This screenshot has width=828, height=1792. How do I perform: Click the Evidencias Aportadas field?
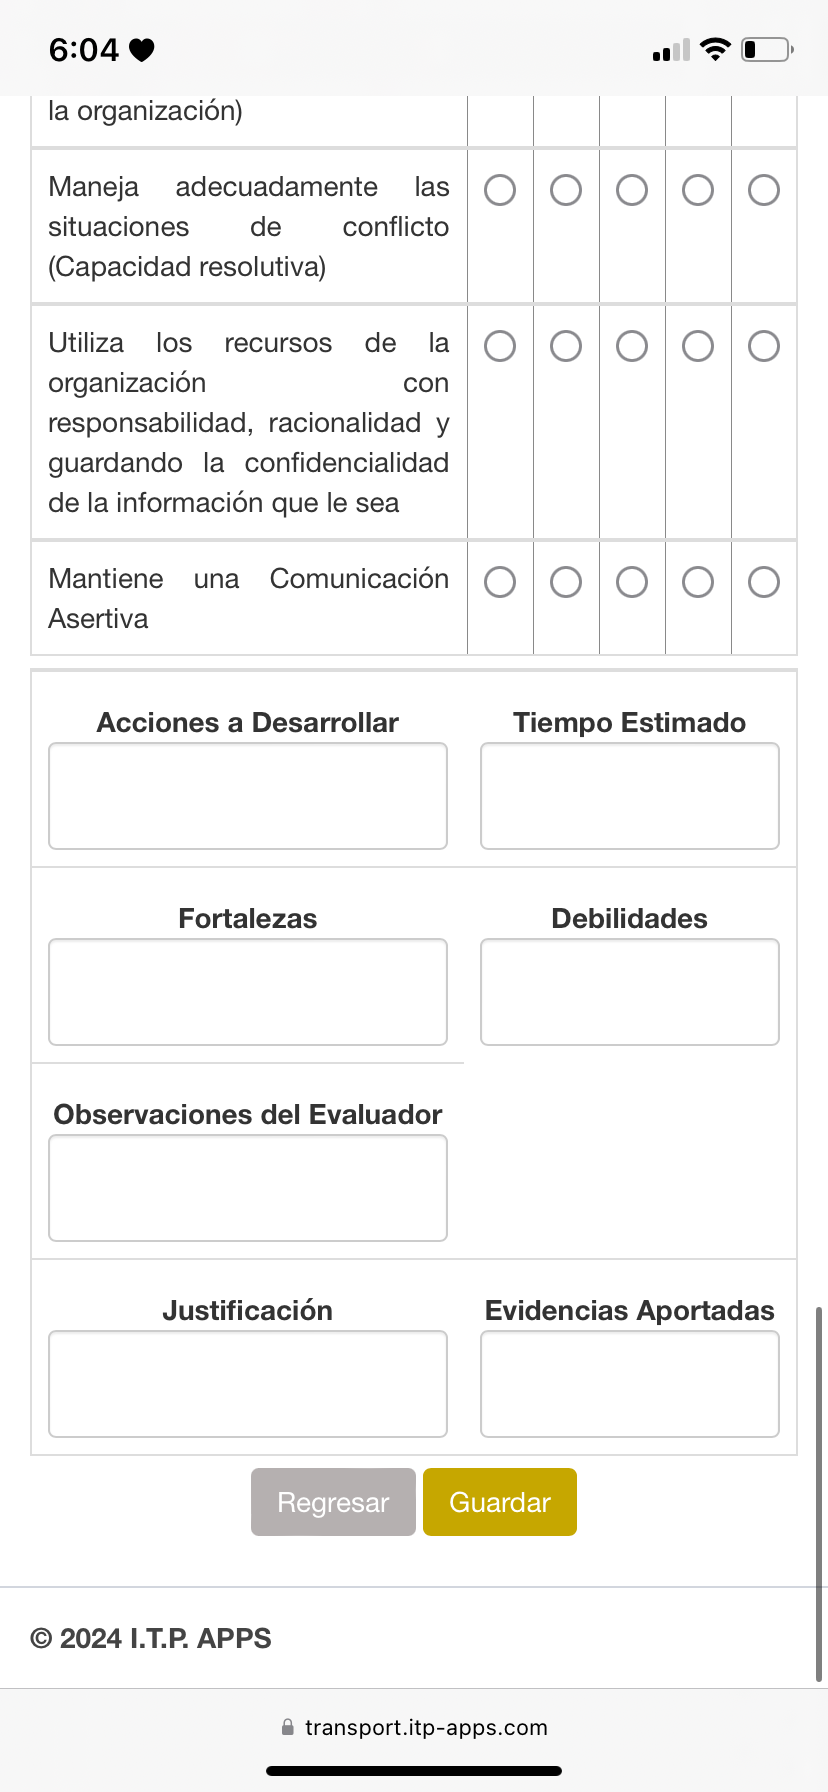coord(630,1384)
